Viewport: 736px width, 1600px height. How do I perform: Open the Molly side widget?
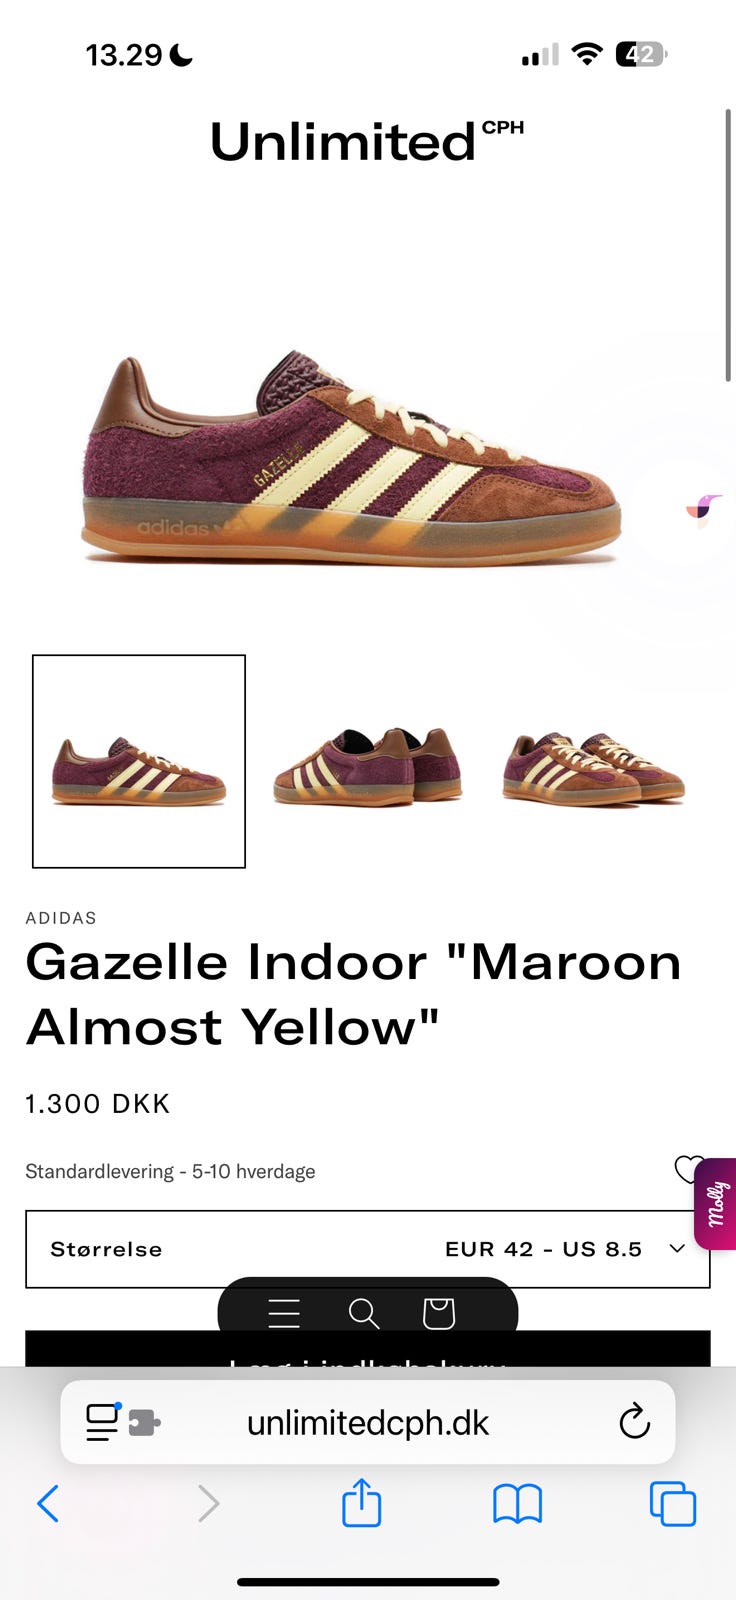coord(716,1204)
